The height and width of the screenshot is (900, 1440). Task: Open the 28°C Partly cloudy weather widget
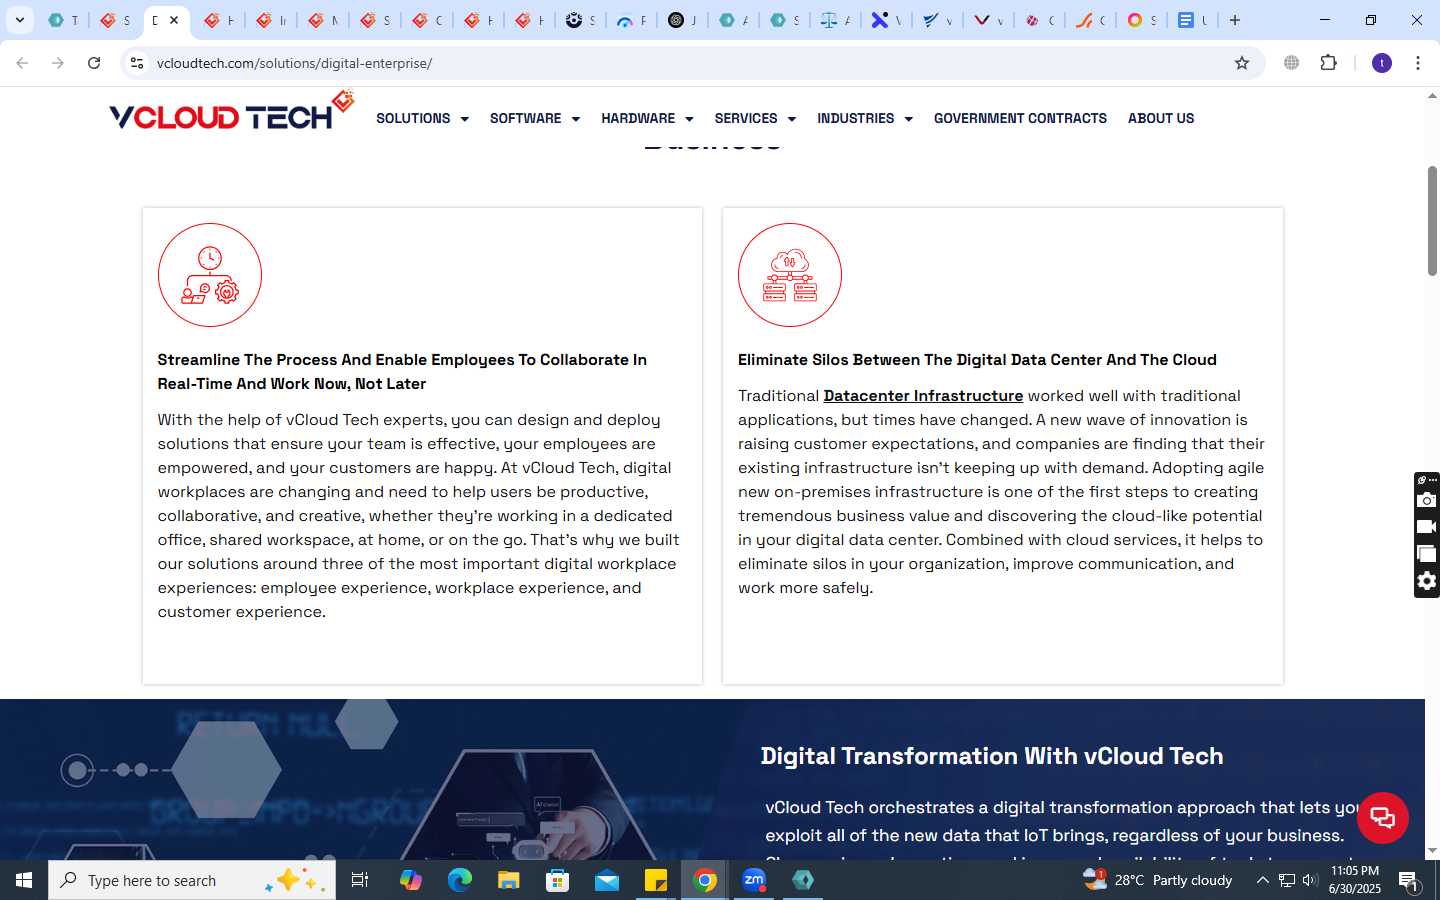point(1158,880)
